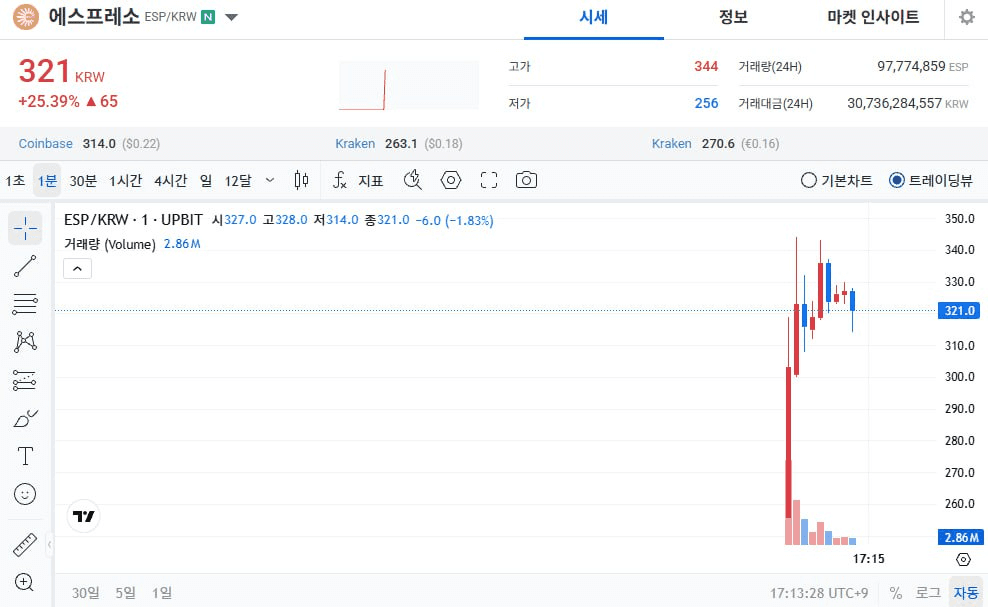The image size is (988, 607).
Task: Collapse the chart legend with the chevron
Action: tap(78, 268)
